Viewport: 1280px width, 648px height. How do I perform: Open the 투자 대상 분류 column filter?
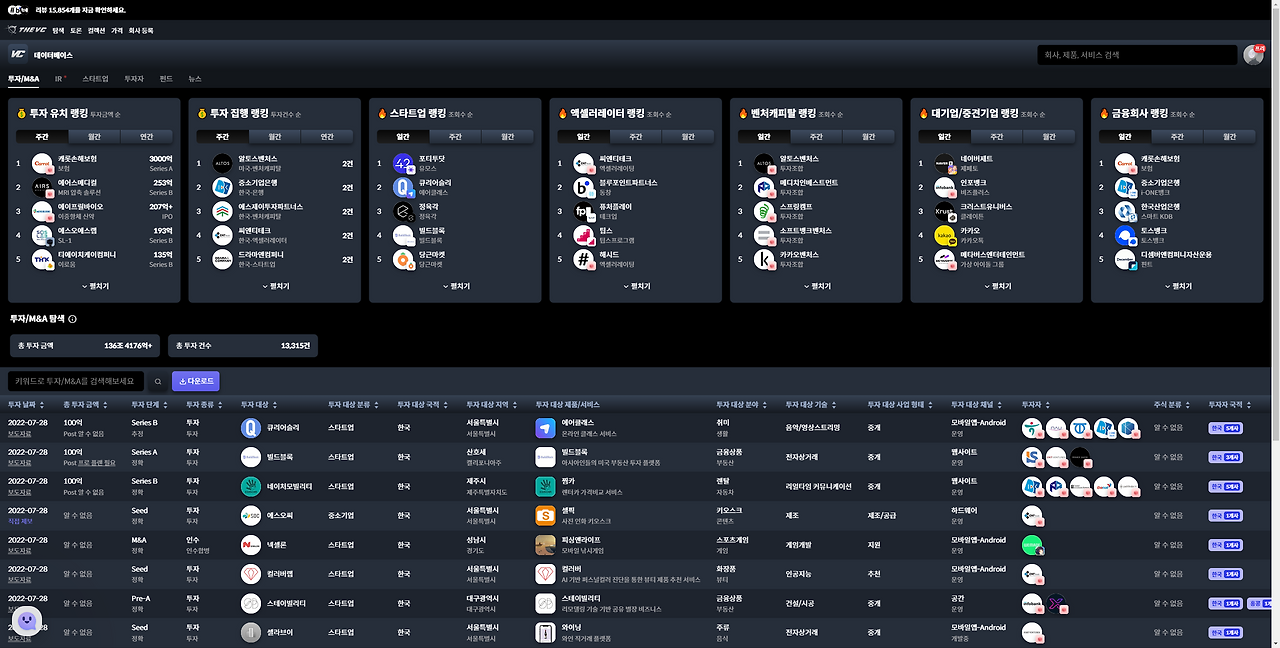pyautogui.click(x=377, y=405)
